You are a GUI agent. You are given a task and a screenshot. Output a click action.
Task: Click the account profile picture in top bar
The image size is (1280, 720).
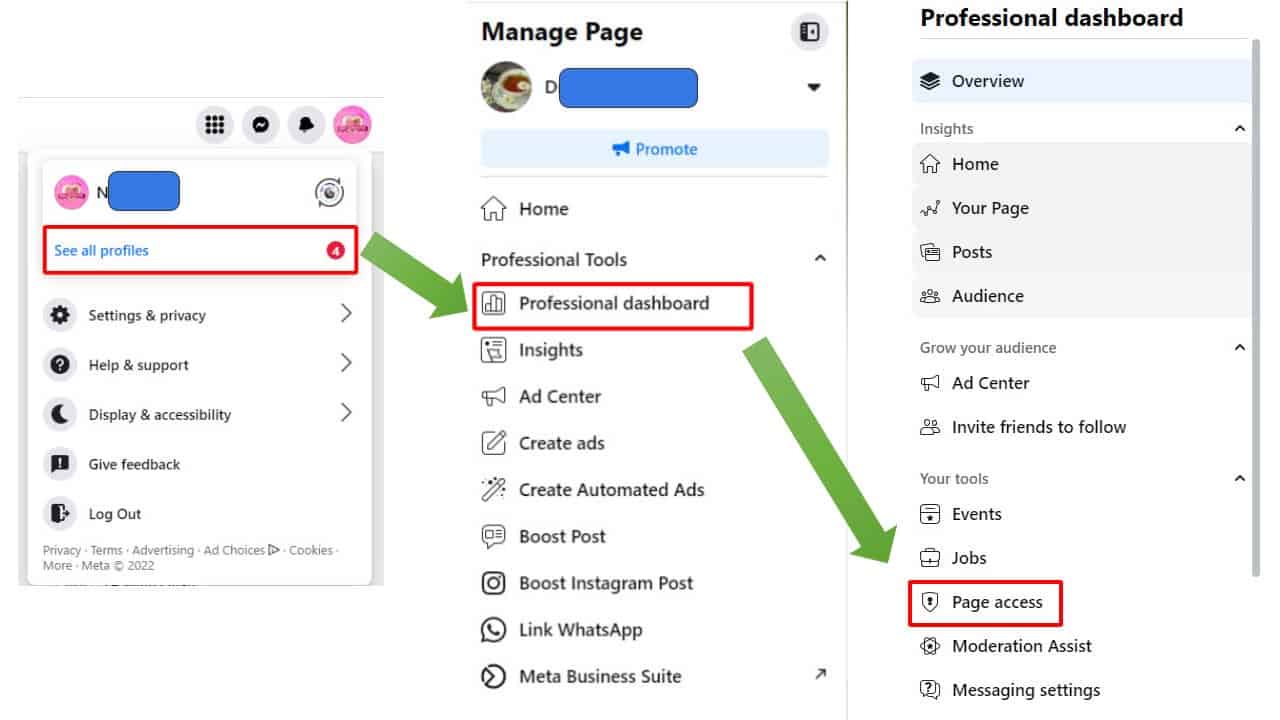pyautogui.click(x=352, y=125)
